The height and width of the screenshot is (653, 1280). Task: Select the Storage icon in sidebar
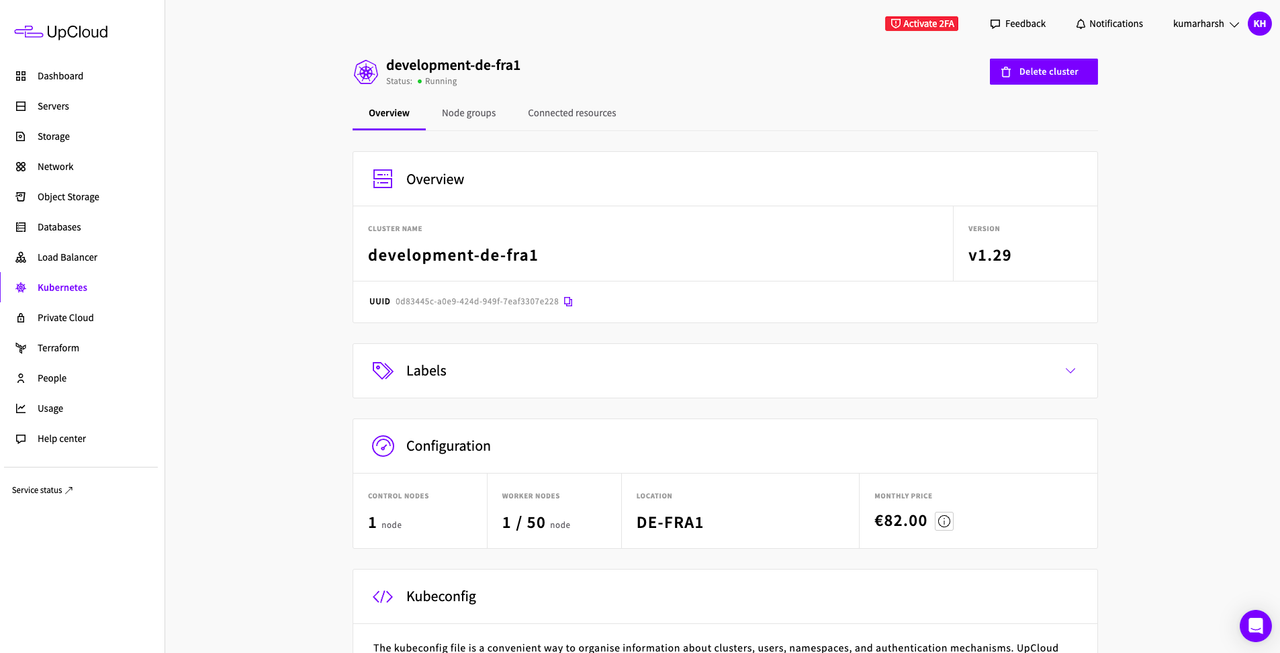click(21, 136)
